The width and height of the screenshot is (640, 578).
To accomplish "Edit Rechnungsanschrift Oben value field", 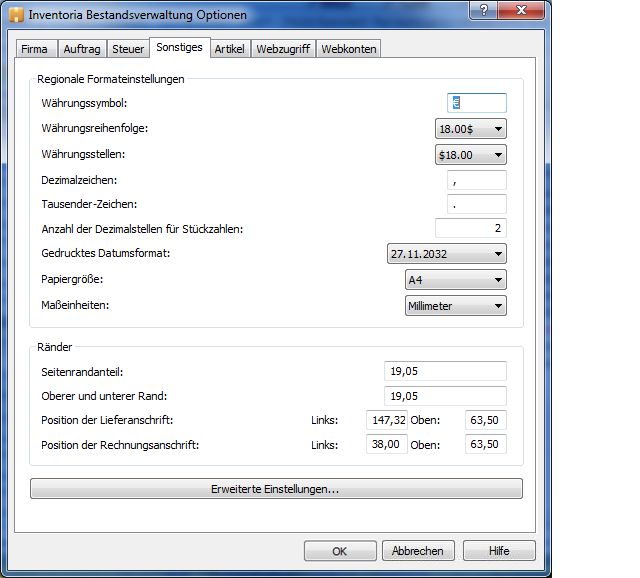I will pos(486,444).
